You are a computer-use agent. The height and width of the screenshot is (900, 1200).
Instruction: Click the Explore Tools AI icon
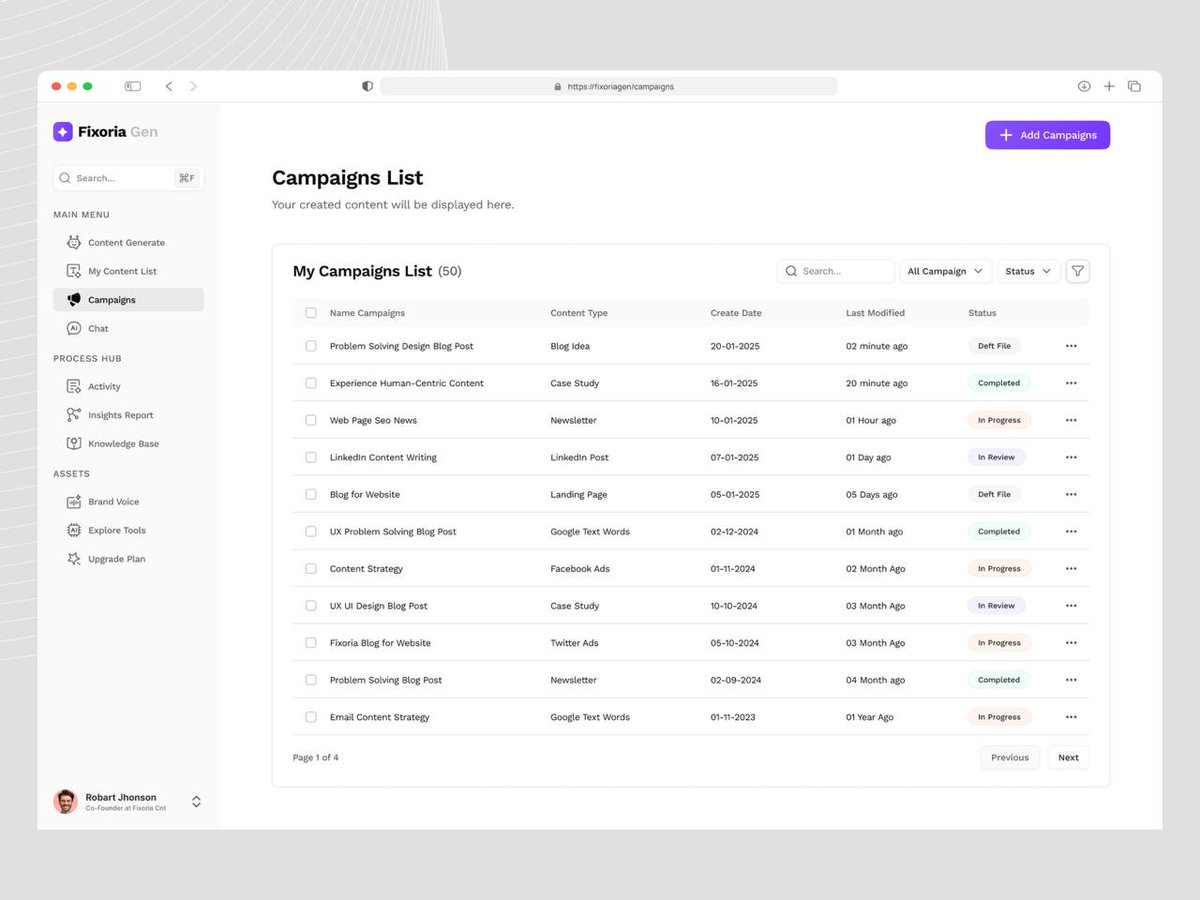[73, 530]
